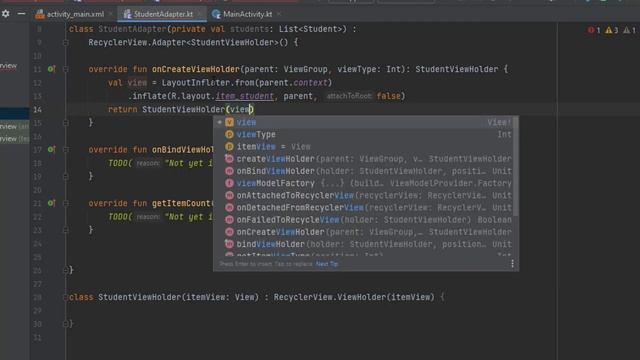Image resolution: width=640 pixels, height=360 pixels.
Task: Click the yellow warning count indicator
Action: coord(611,30)
